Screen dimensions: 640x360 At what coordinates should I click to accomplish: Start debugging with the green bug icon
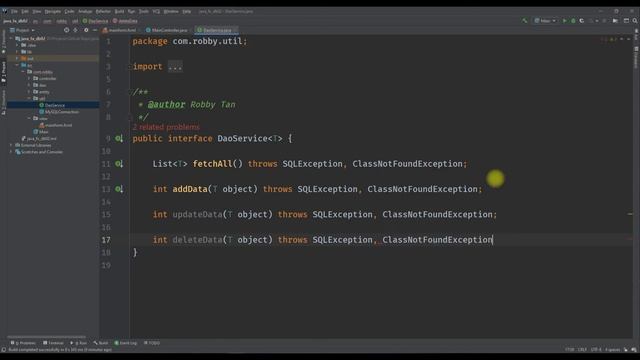click(573, 21)
